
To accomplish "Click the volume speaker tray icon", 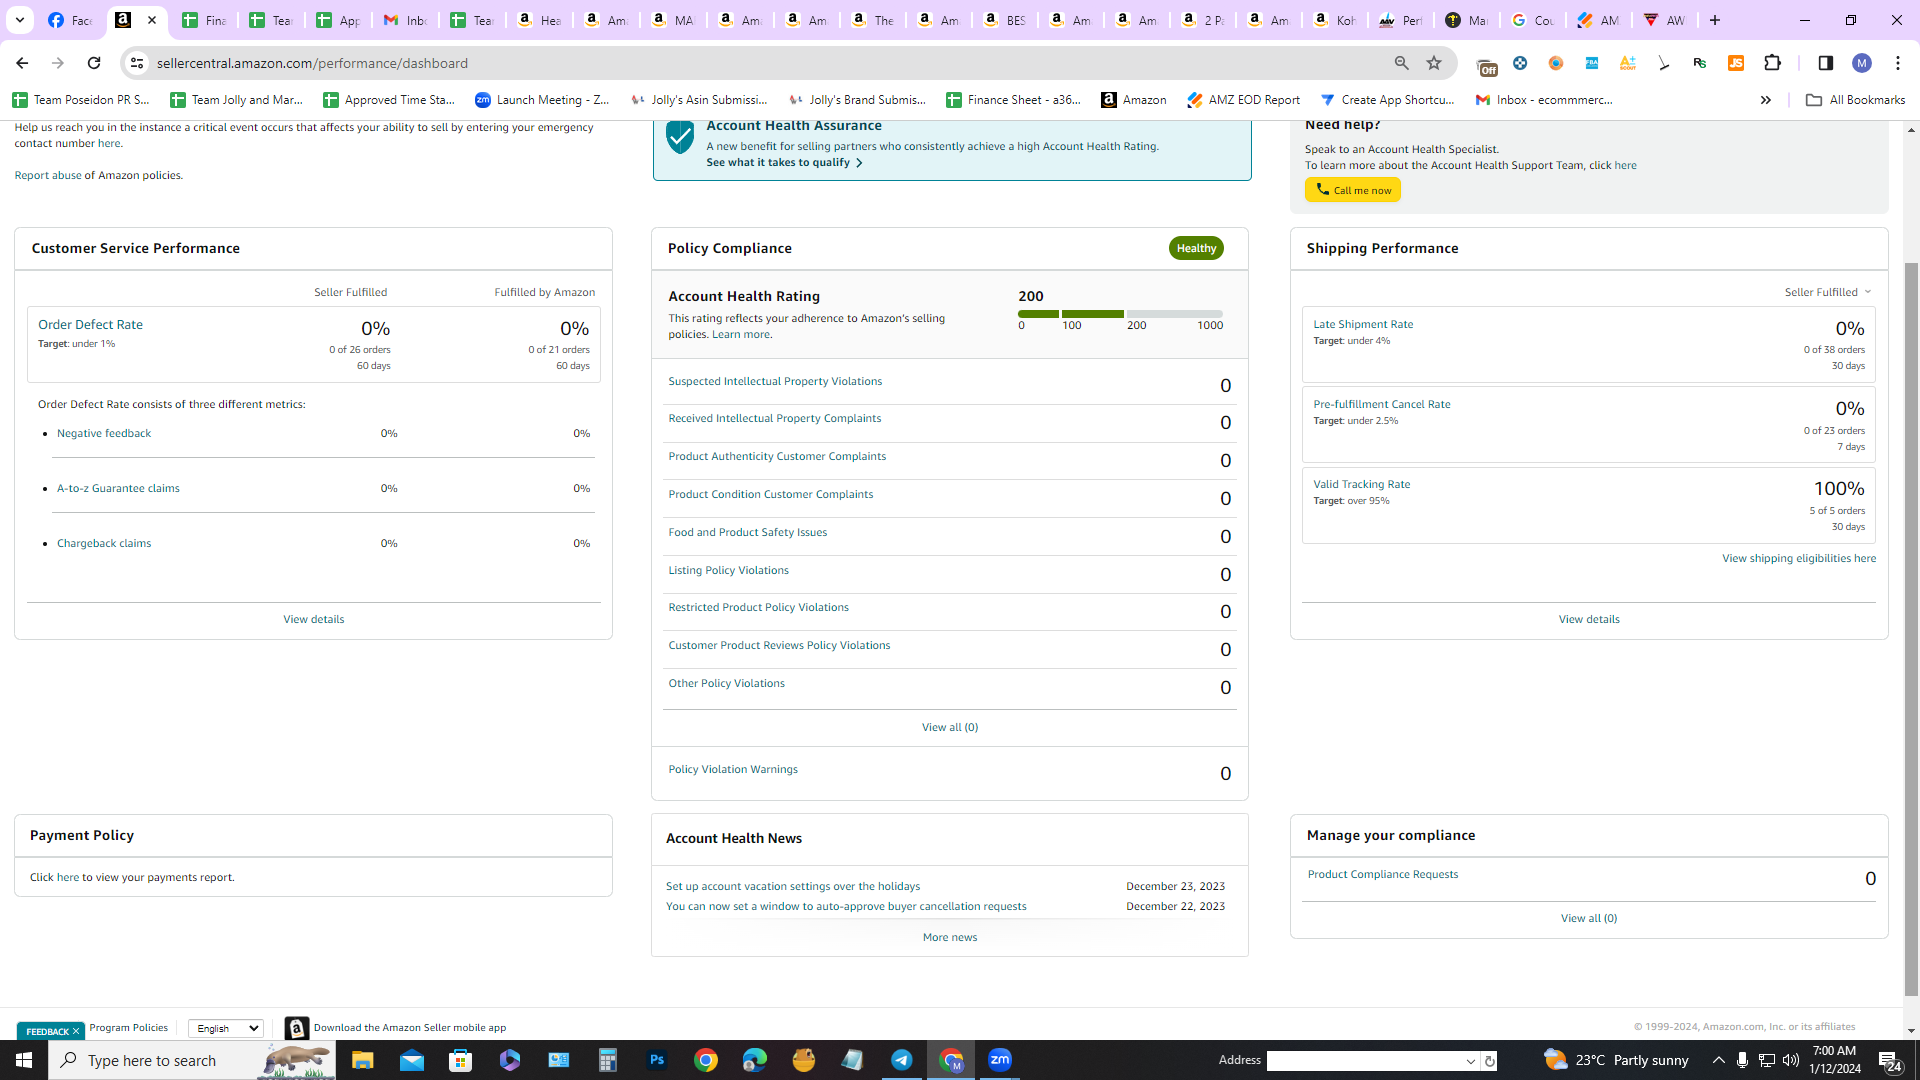I will [1791, 1060].
